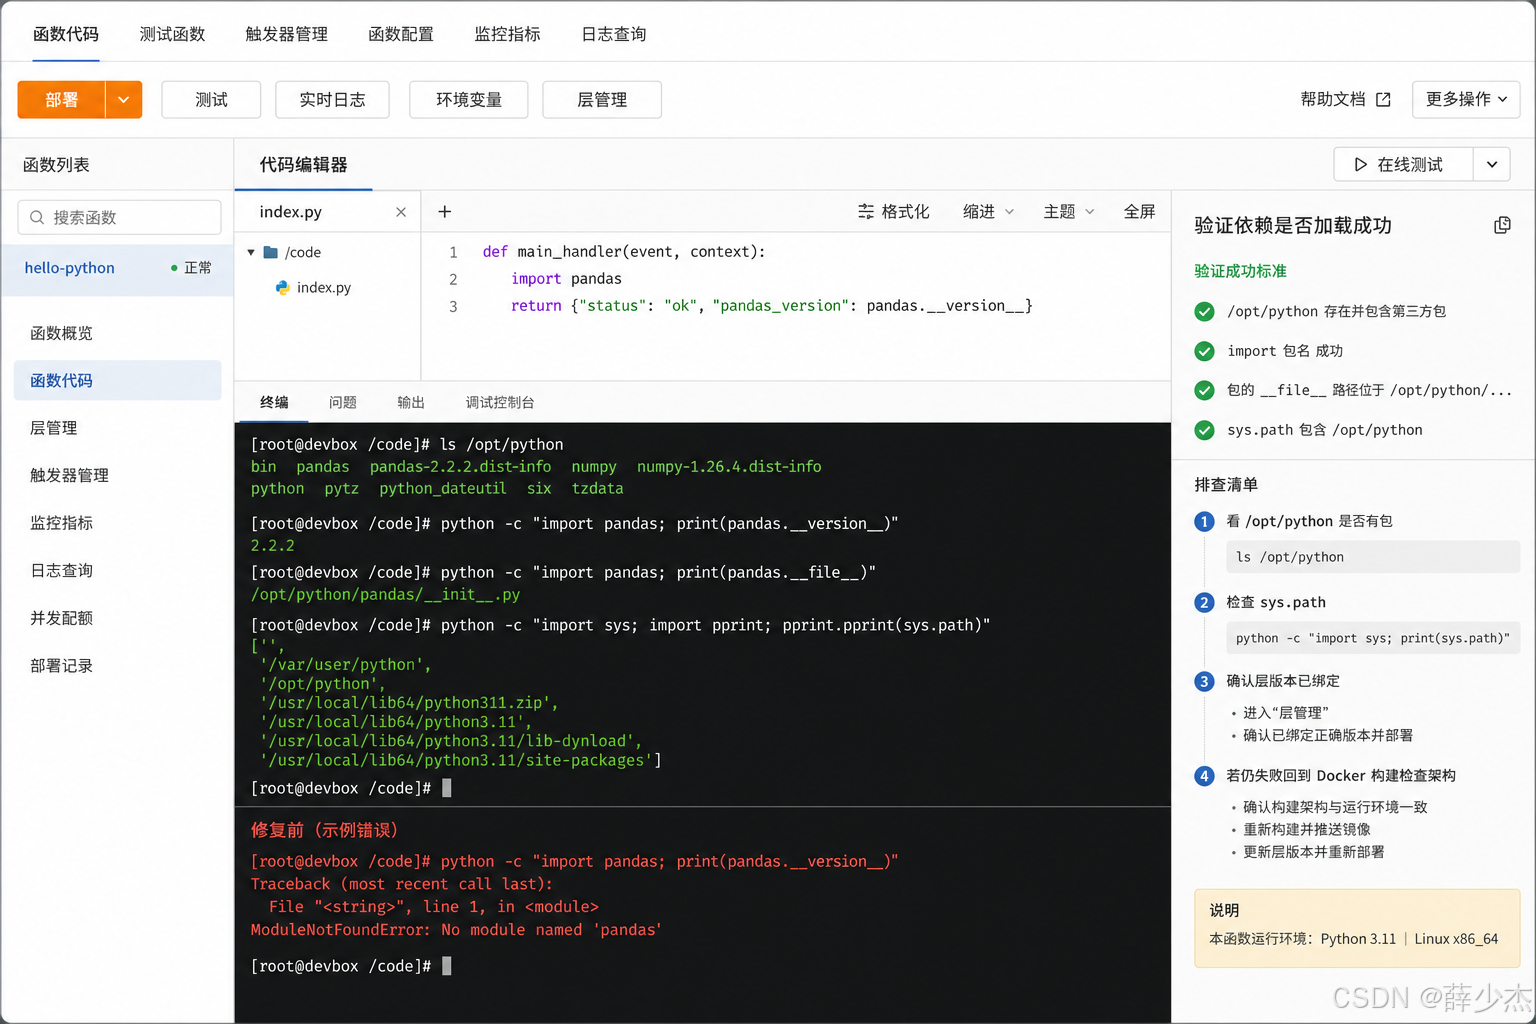Click the 代码编辑器 panel tab
Screen dimensions: 1536x1024
pos(303,164)
